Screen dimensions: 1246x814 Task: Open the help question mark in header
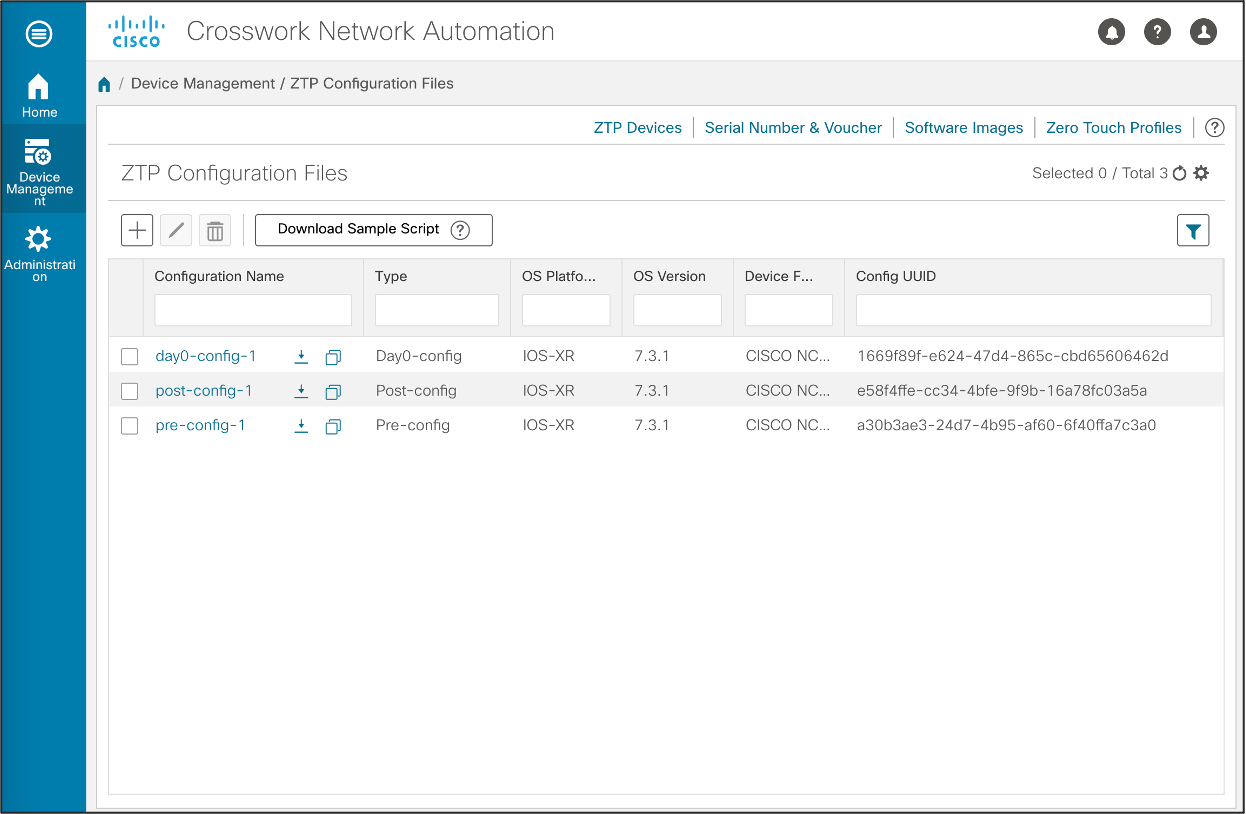pyautogui.click(x=1157, y=32)
